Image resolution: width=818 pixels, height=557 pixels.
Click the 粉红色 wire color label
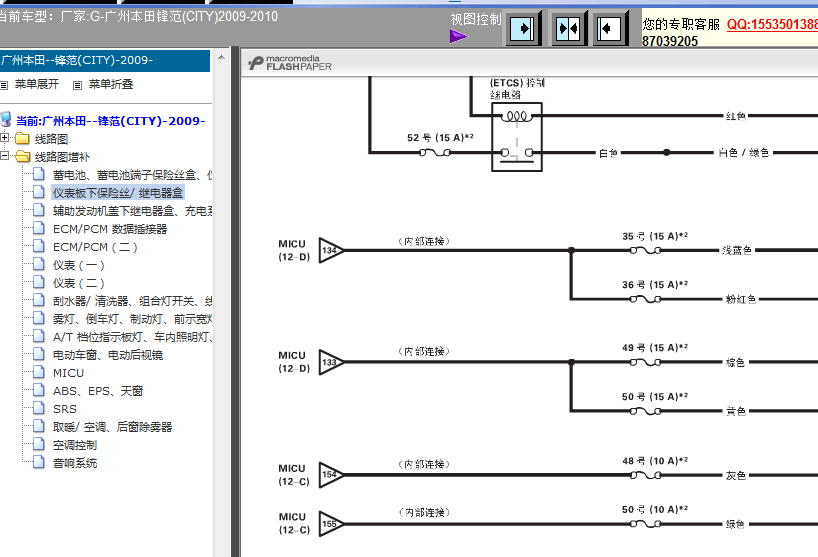[x=741, y=299]
